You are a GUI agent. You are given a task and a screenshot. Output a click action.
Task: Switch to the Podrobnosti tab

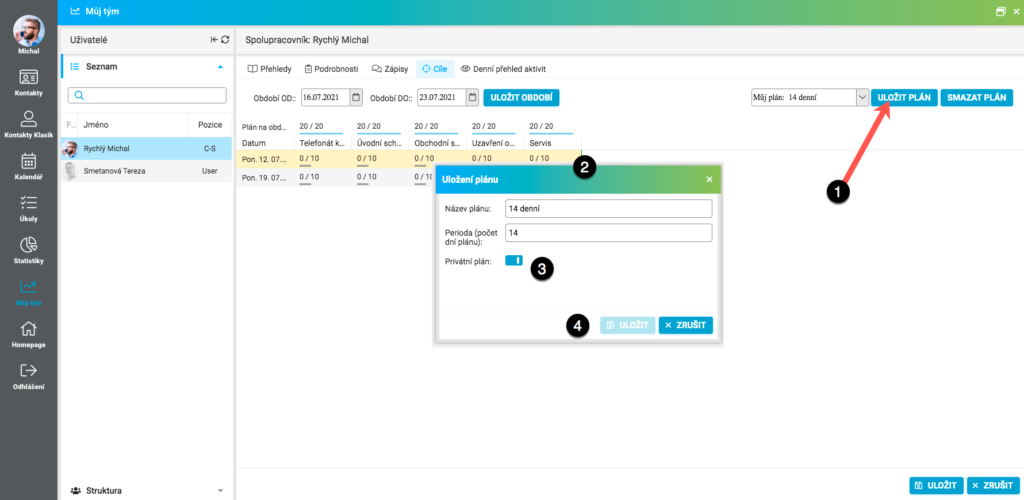tap(331, 69)
